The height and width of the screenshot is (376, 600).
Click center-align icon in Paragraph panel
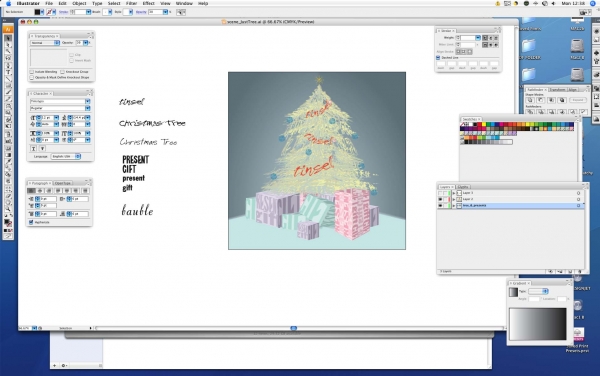click(x=40, y=190)
